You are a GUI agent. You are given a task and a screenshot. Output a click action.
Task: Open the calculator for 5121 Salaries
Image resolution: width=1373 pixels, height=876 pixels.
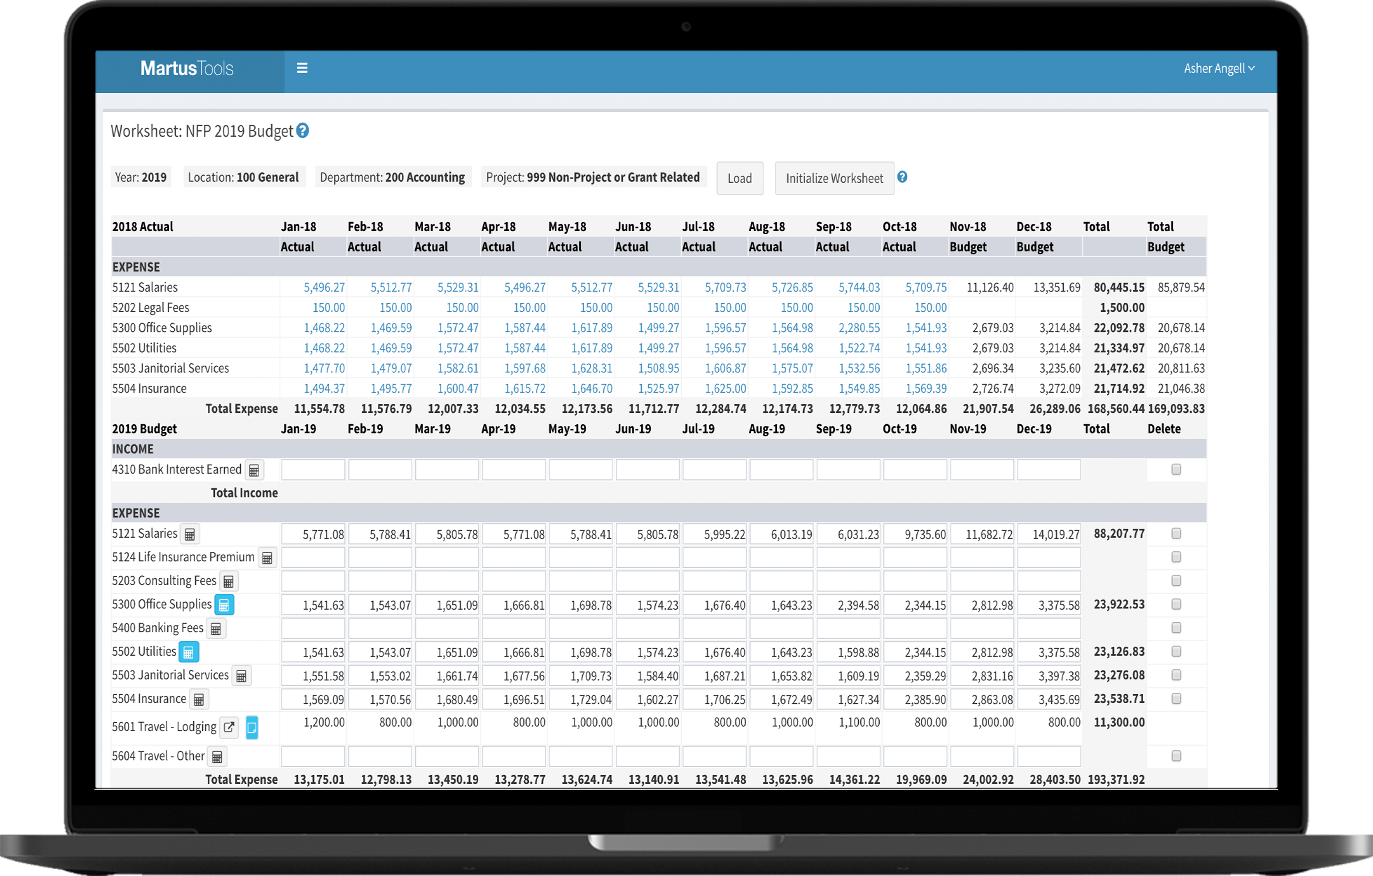(190, 533)
